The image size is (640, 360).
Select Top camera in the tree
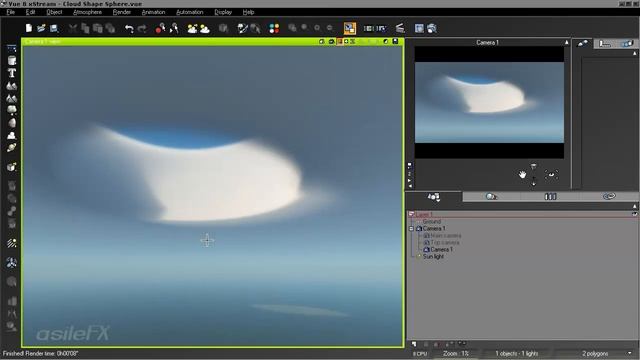click(445, 242)
